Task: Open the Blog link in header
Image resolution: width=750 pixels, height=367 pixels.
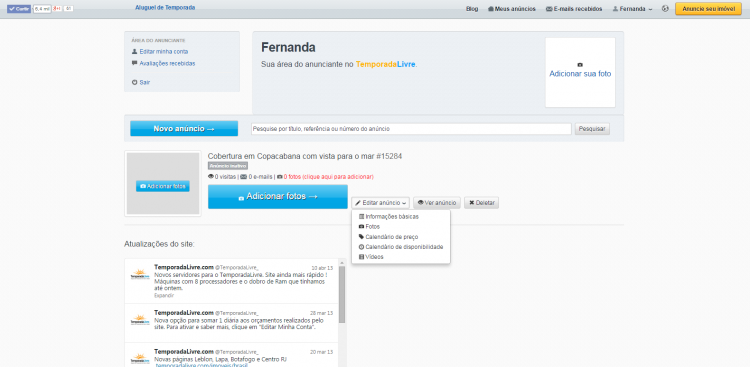Action: (x=472, y=9)
